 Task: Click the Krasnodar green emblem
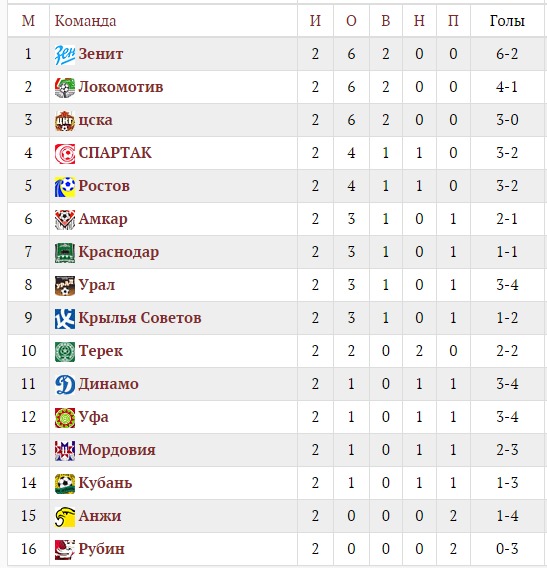[65, 252]
